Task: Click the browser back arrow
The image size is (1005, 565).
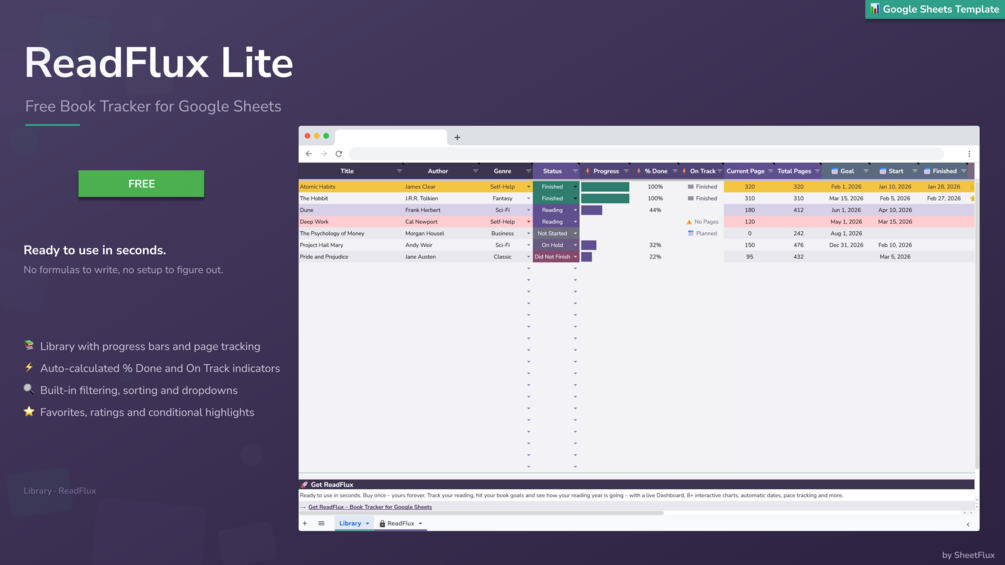Action: (x=309, y=154)
